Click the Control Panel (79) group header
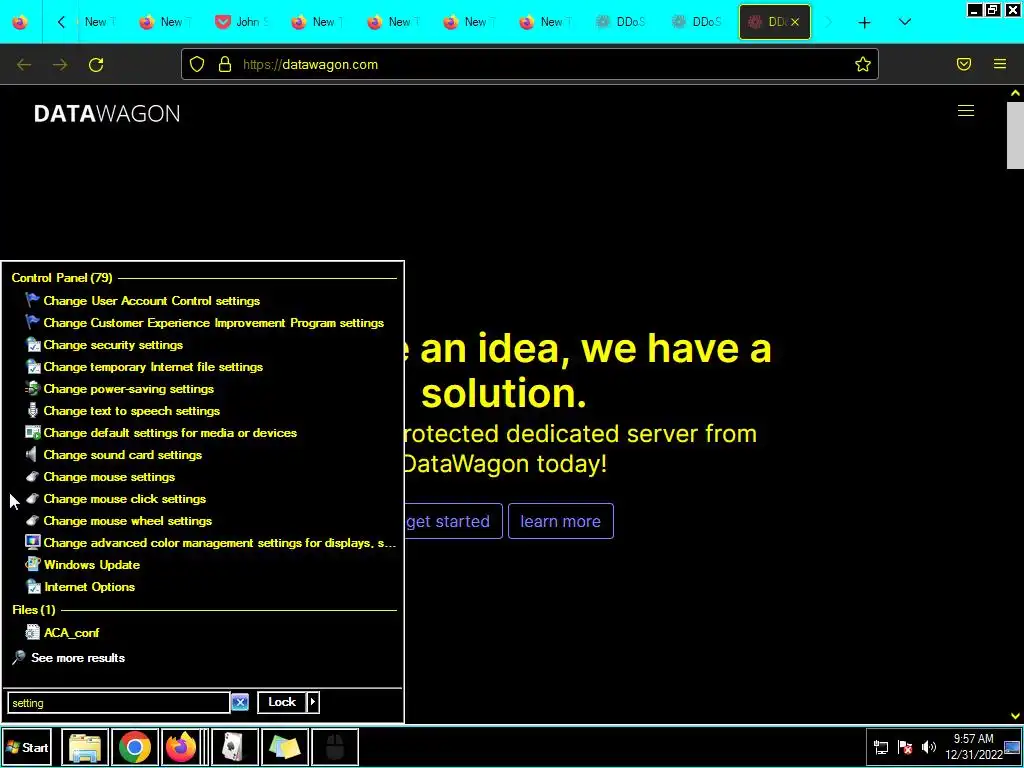This screenshot has height=768, width=1024. point(62,278)
